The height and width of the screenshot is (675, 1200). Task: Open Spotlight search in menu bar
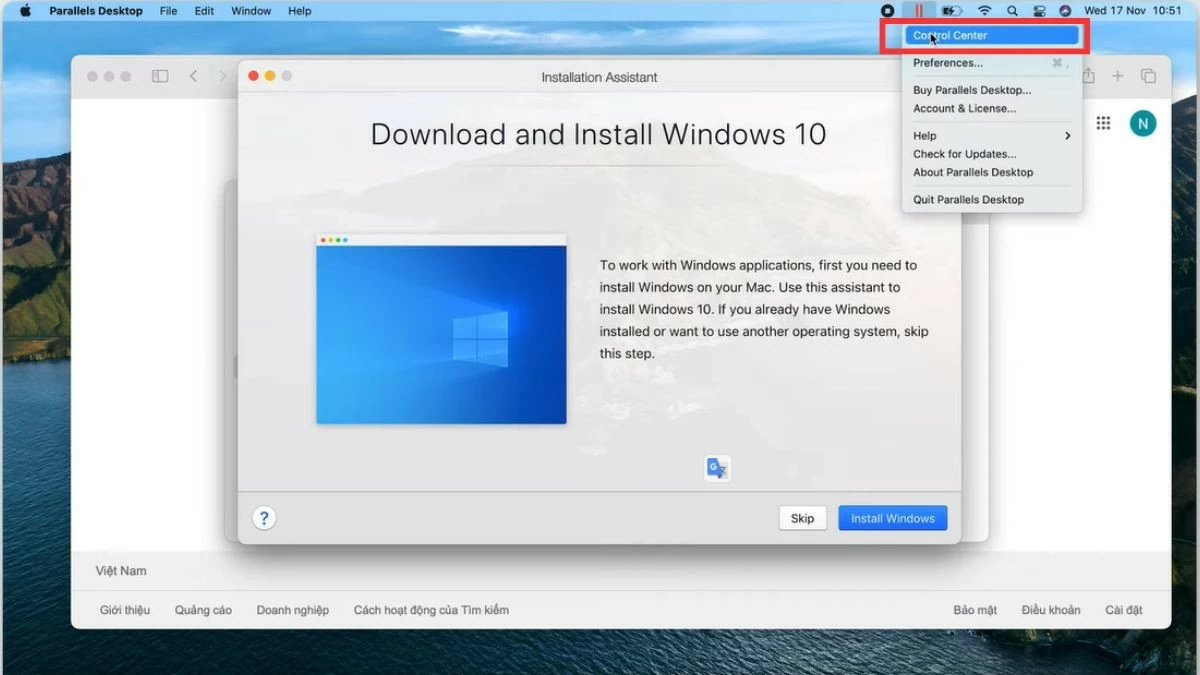click(1012, 11)
